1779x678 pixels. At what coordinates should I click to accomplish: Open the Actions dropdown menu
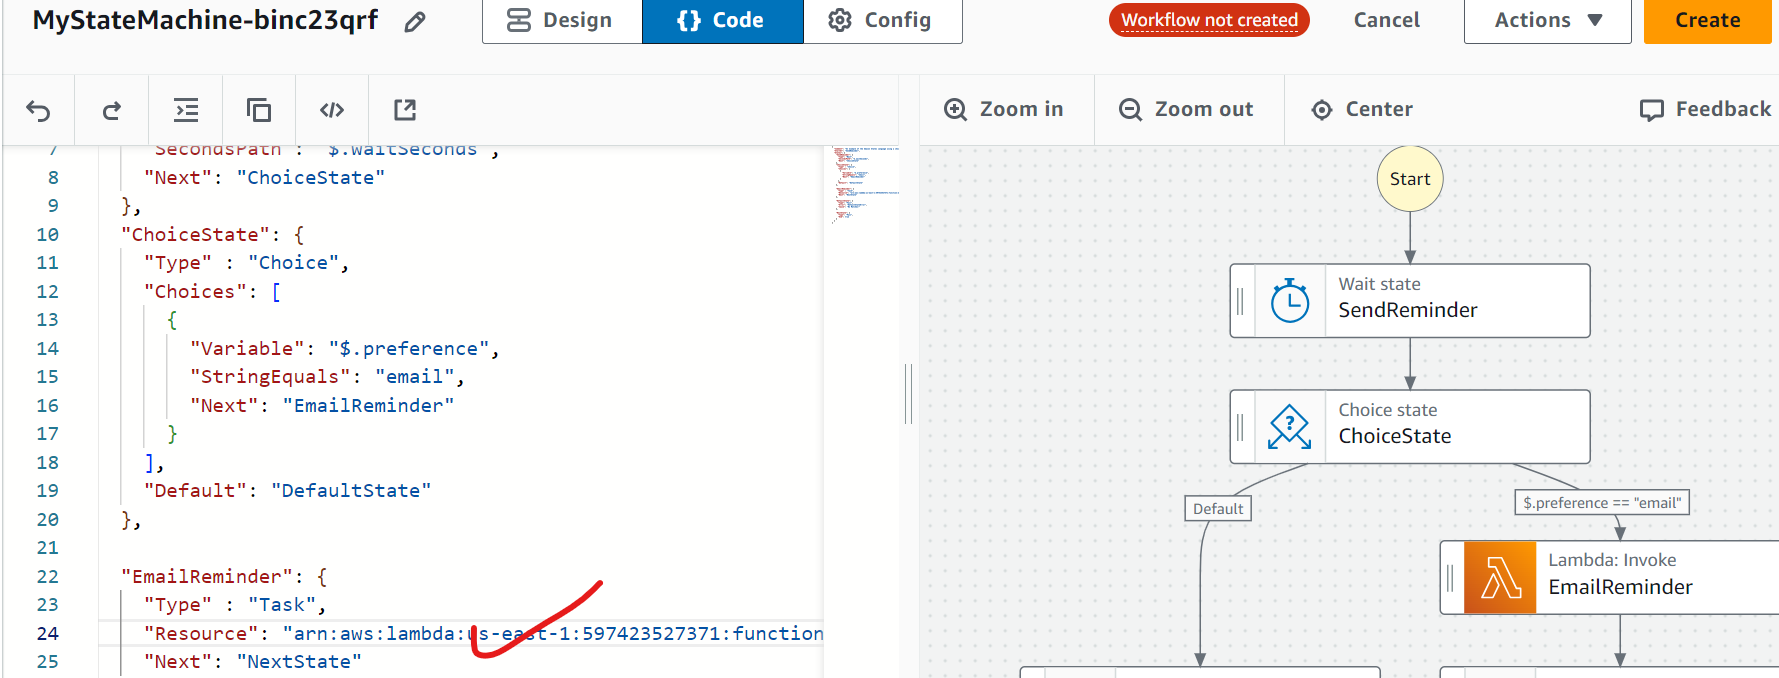click(x=1547, y=21)
